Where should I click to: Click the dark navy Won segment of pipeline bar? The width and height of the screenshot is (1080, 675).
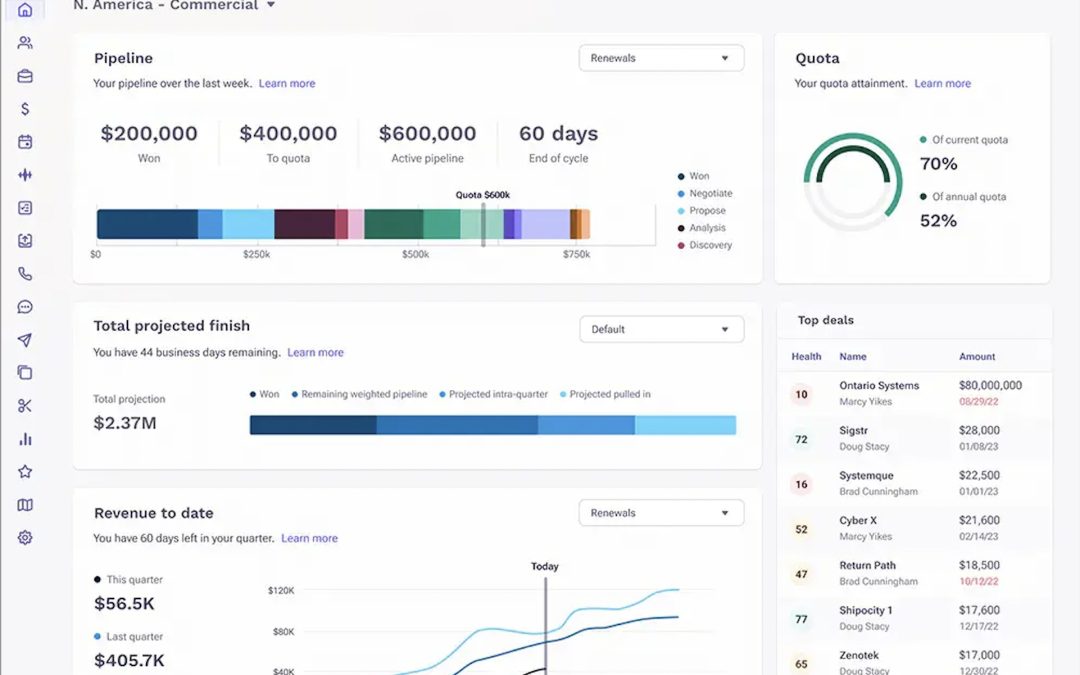(x=147, y=225)
